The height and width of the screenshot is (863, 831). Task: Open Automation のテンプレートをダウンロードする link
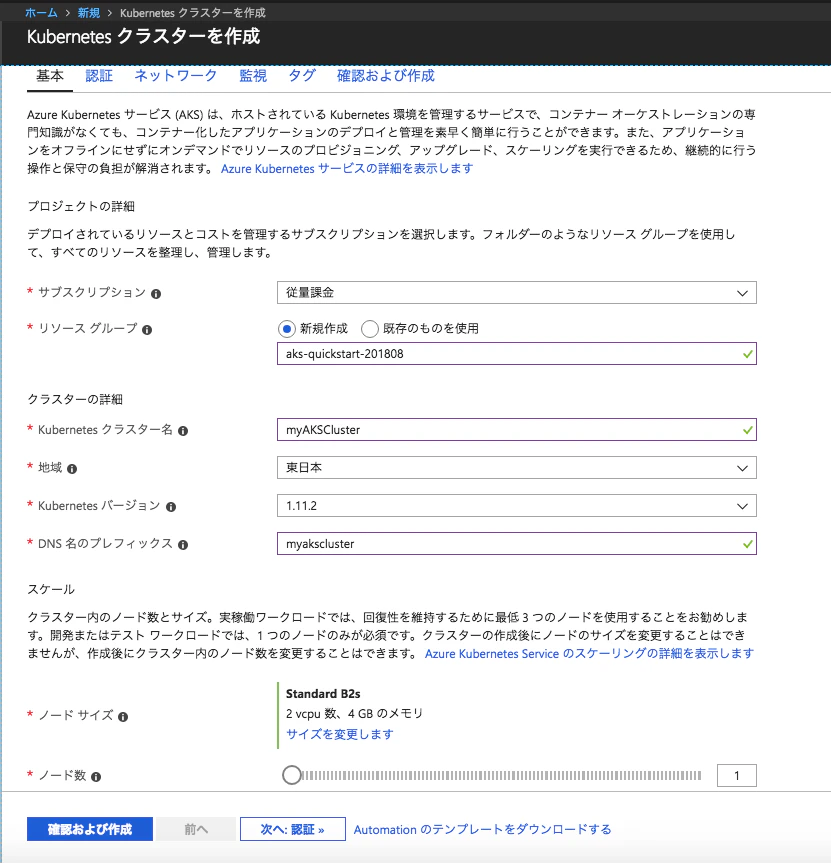pos(482,829)
